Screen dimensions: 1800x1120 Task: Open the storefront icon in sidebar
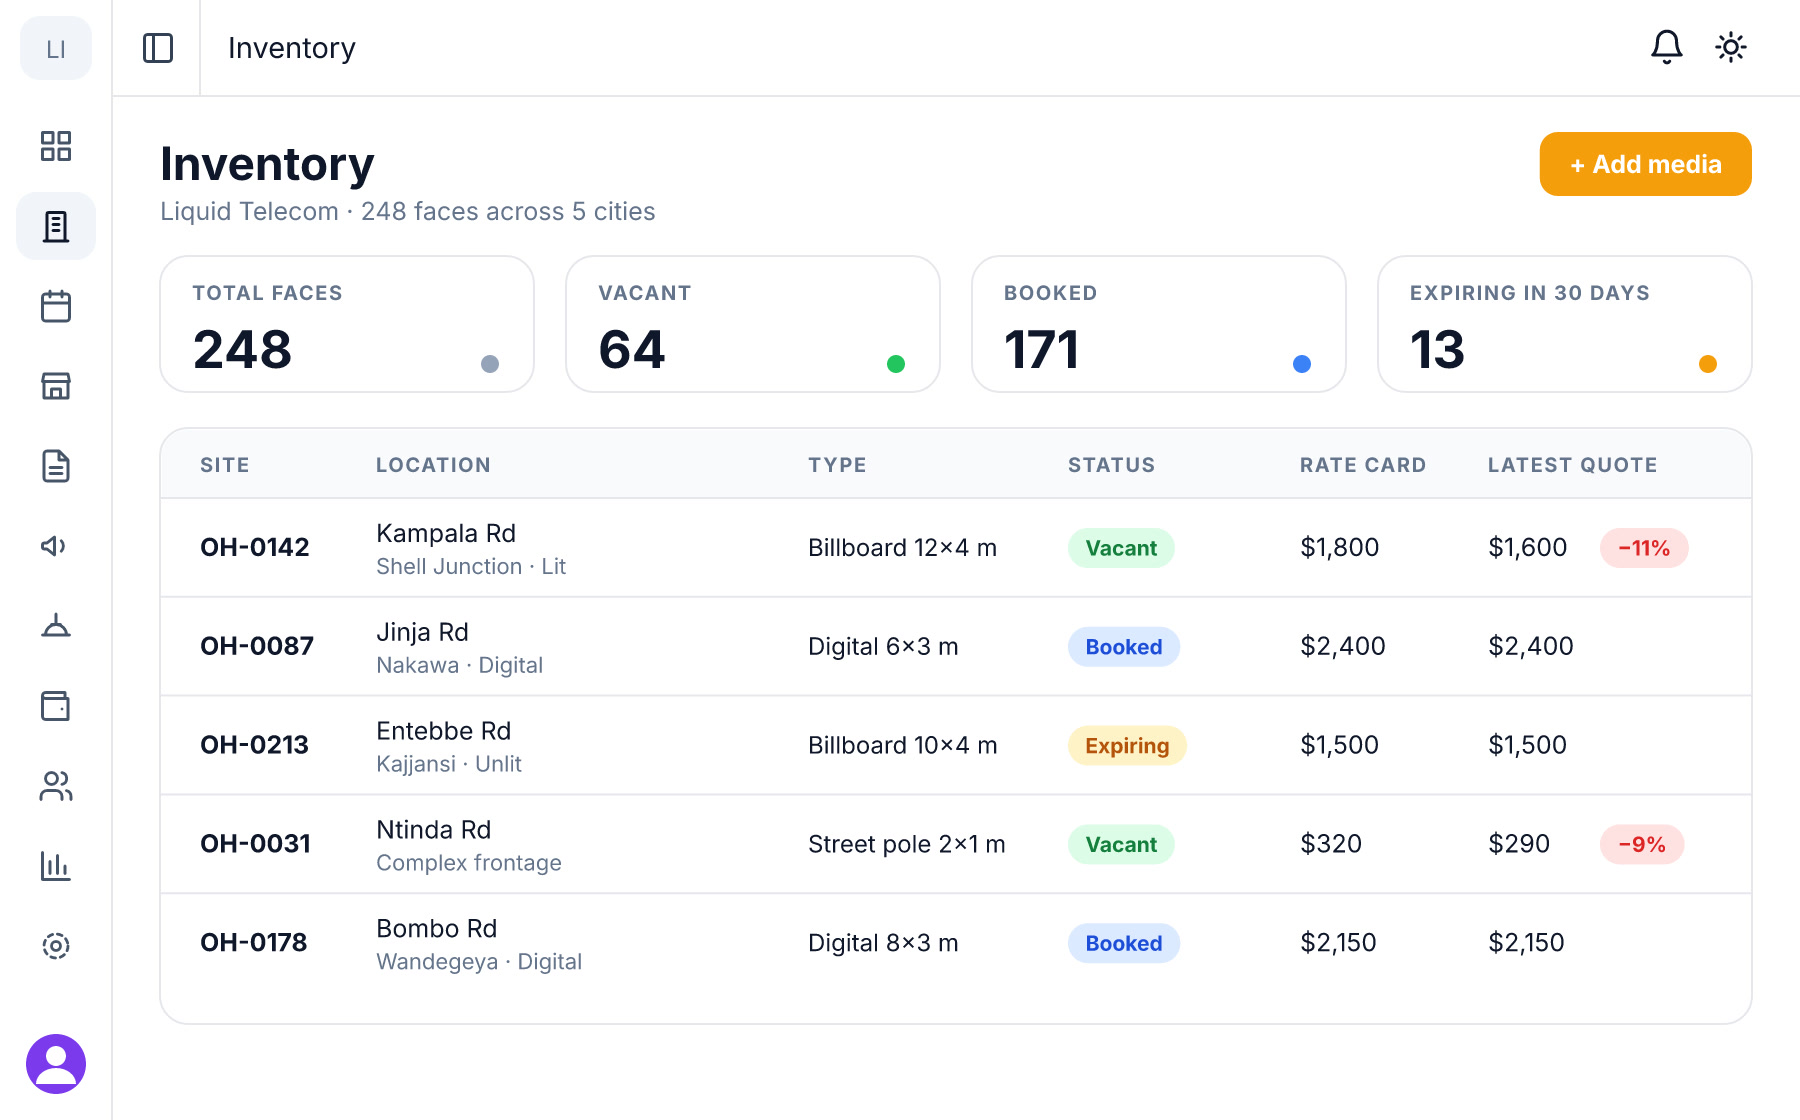(56, 386)
